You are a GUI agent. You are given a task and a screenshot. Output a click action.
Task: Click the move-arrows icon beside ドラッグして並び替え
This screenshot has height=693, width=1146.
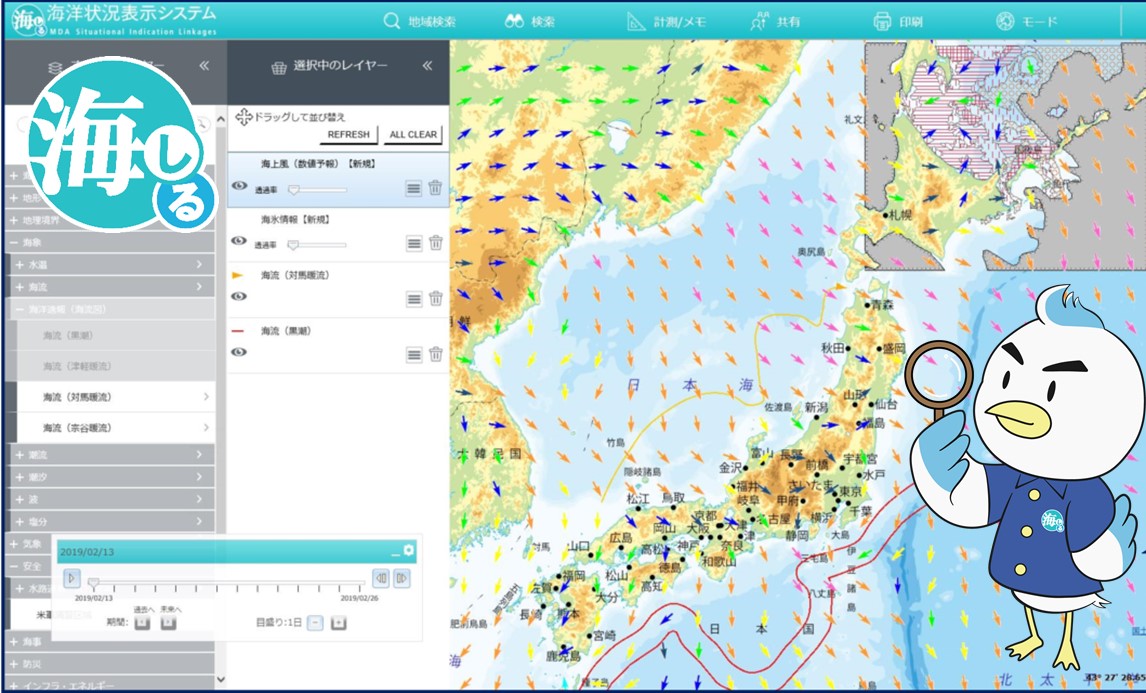click(243, 117)
